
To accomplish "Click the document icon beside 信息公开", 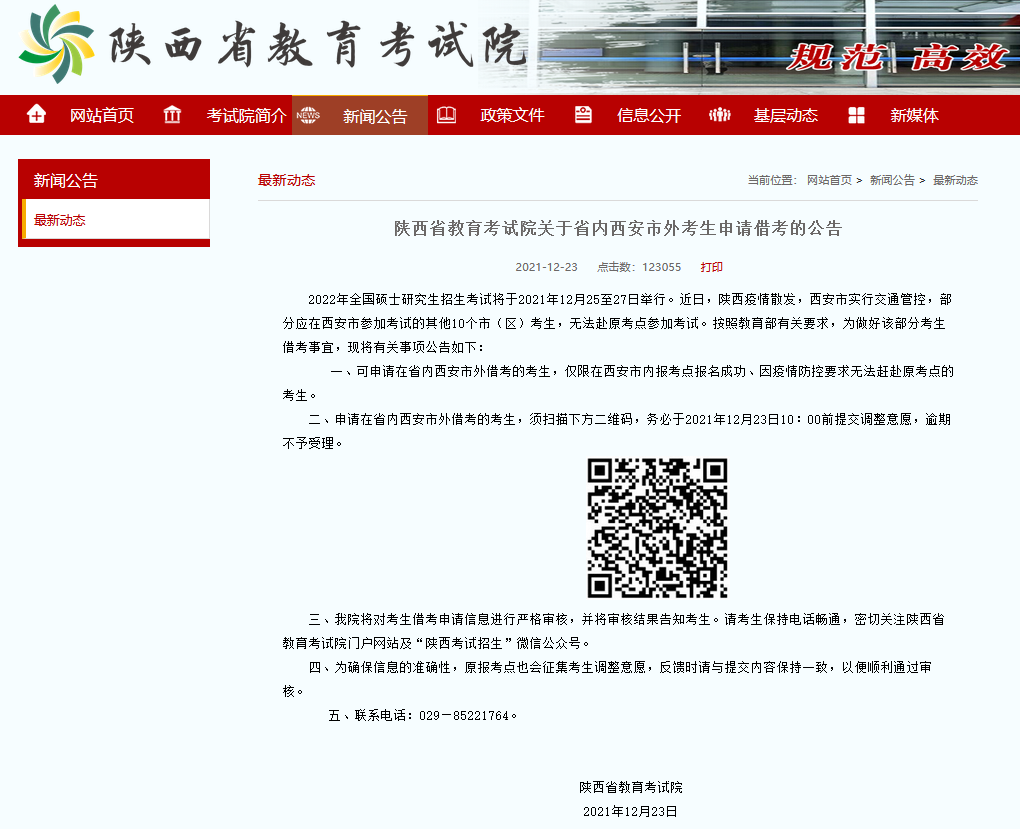I will coord(583,114).
